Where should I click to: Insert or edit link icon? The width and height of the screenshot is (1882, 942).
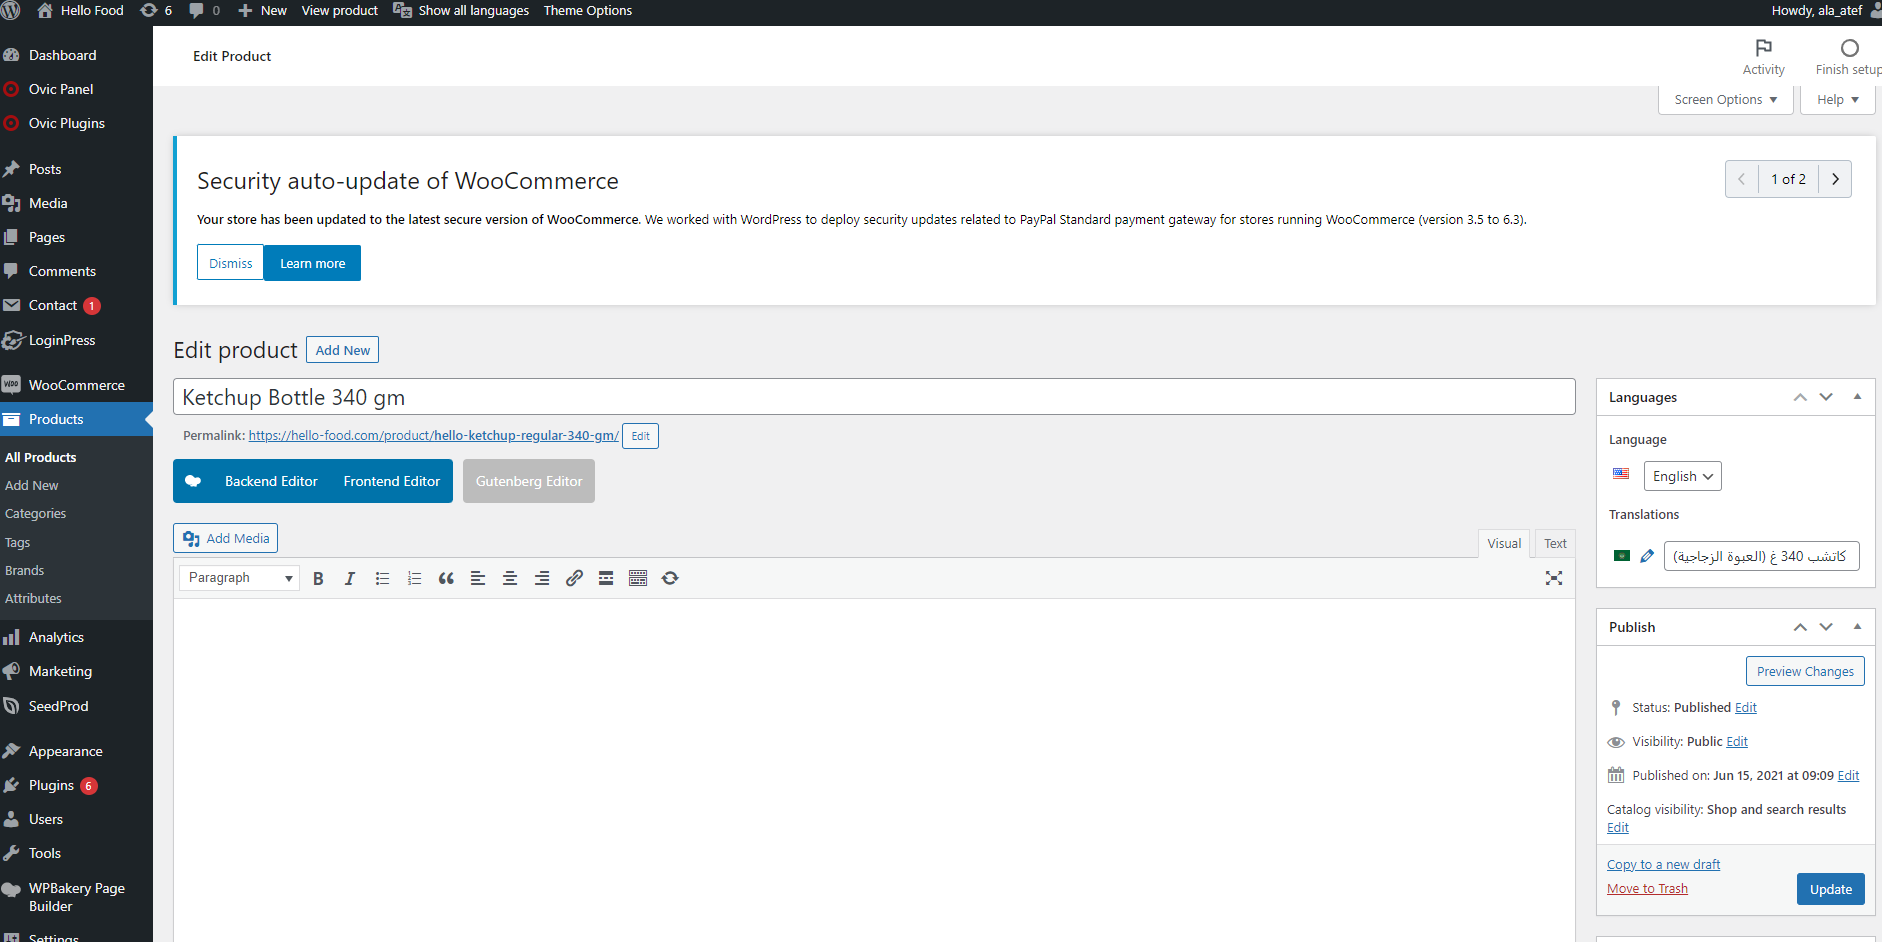574,578
